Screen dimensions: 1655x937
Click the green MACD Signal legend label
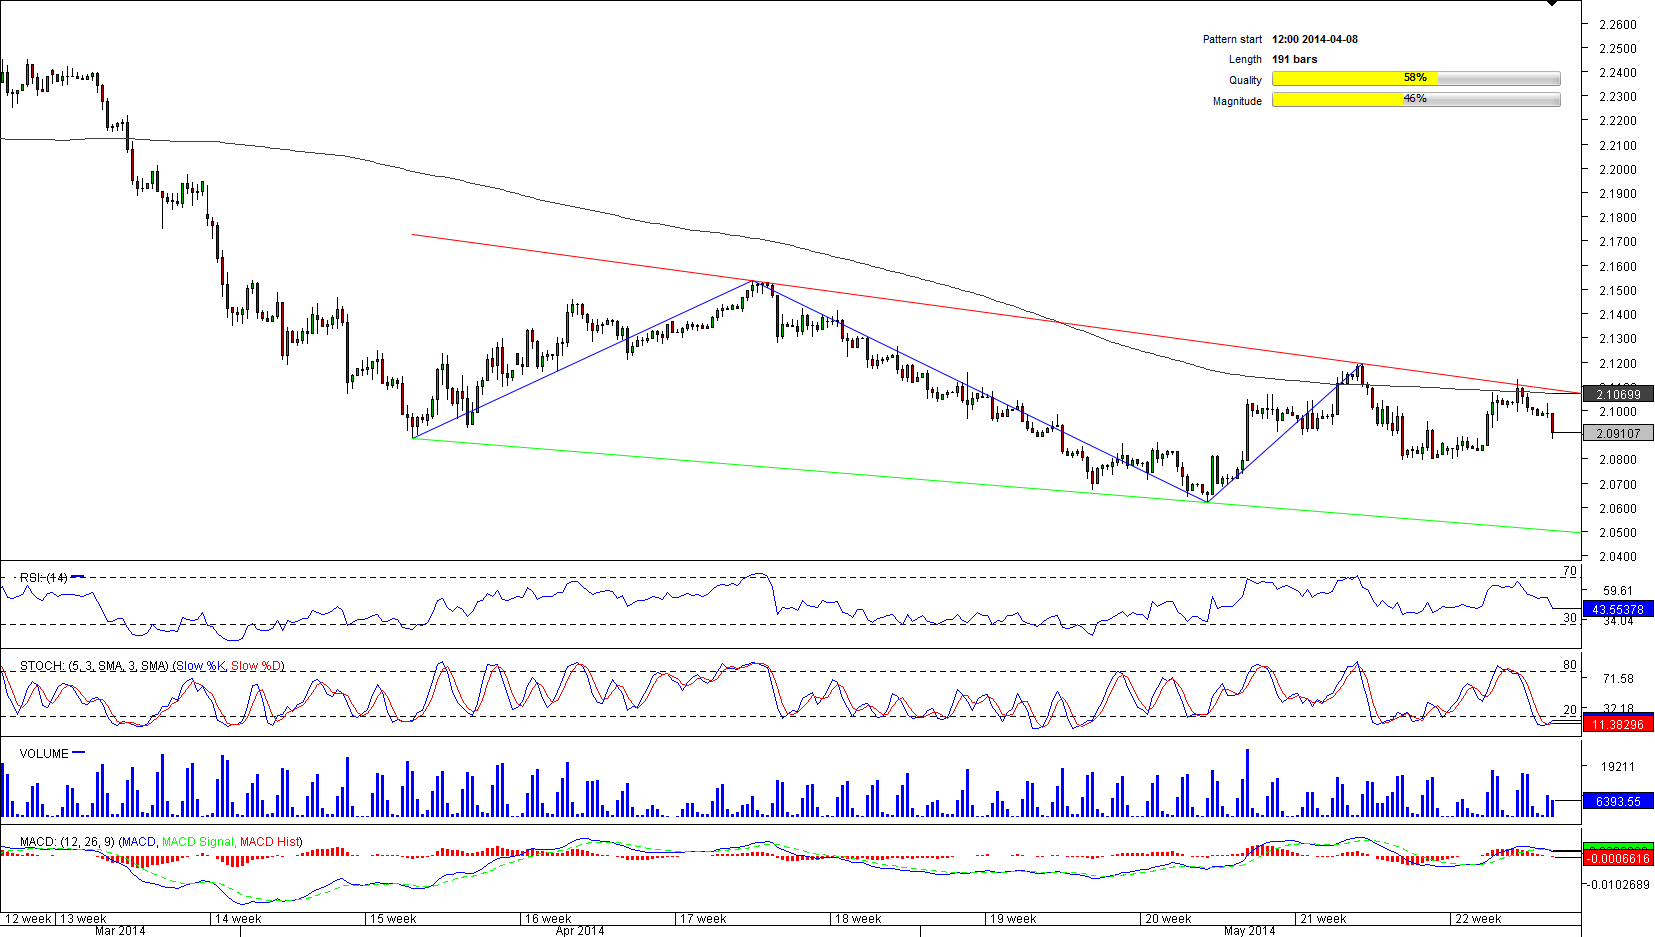197,842
